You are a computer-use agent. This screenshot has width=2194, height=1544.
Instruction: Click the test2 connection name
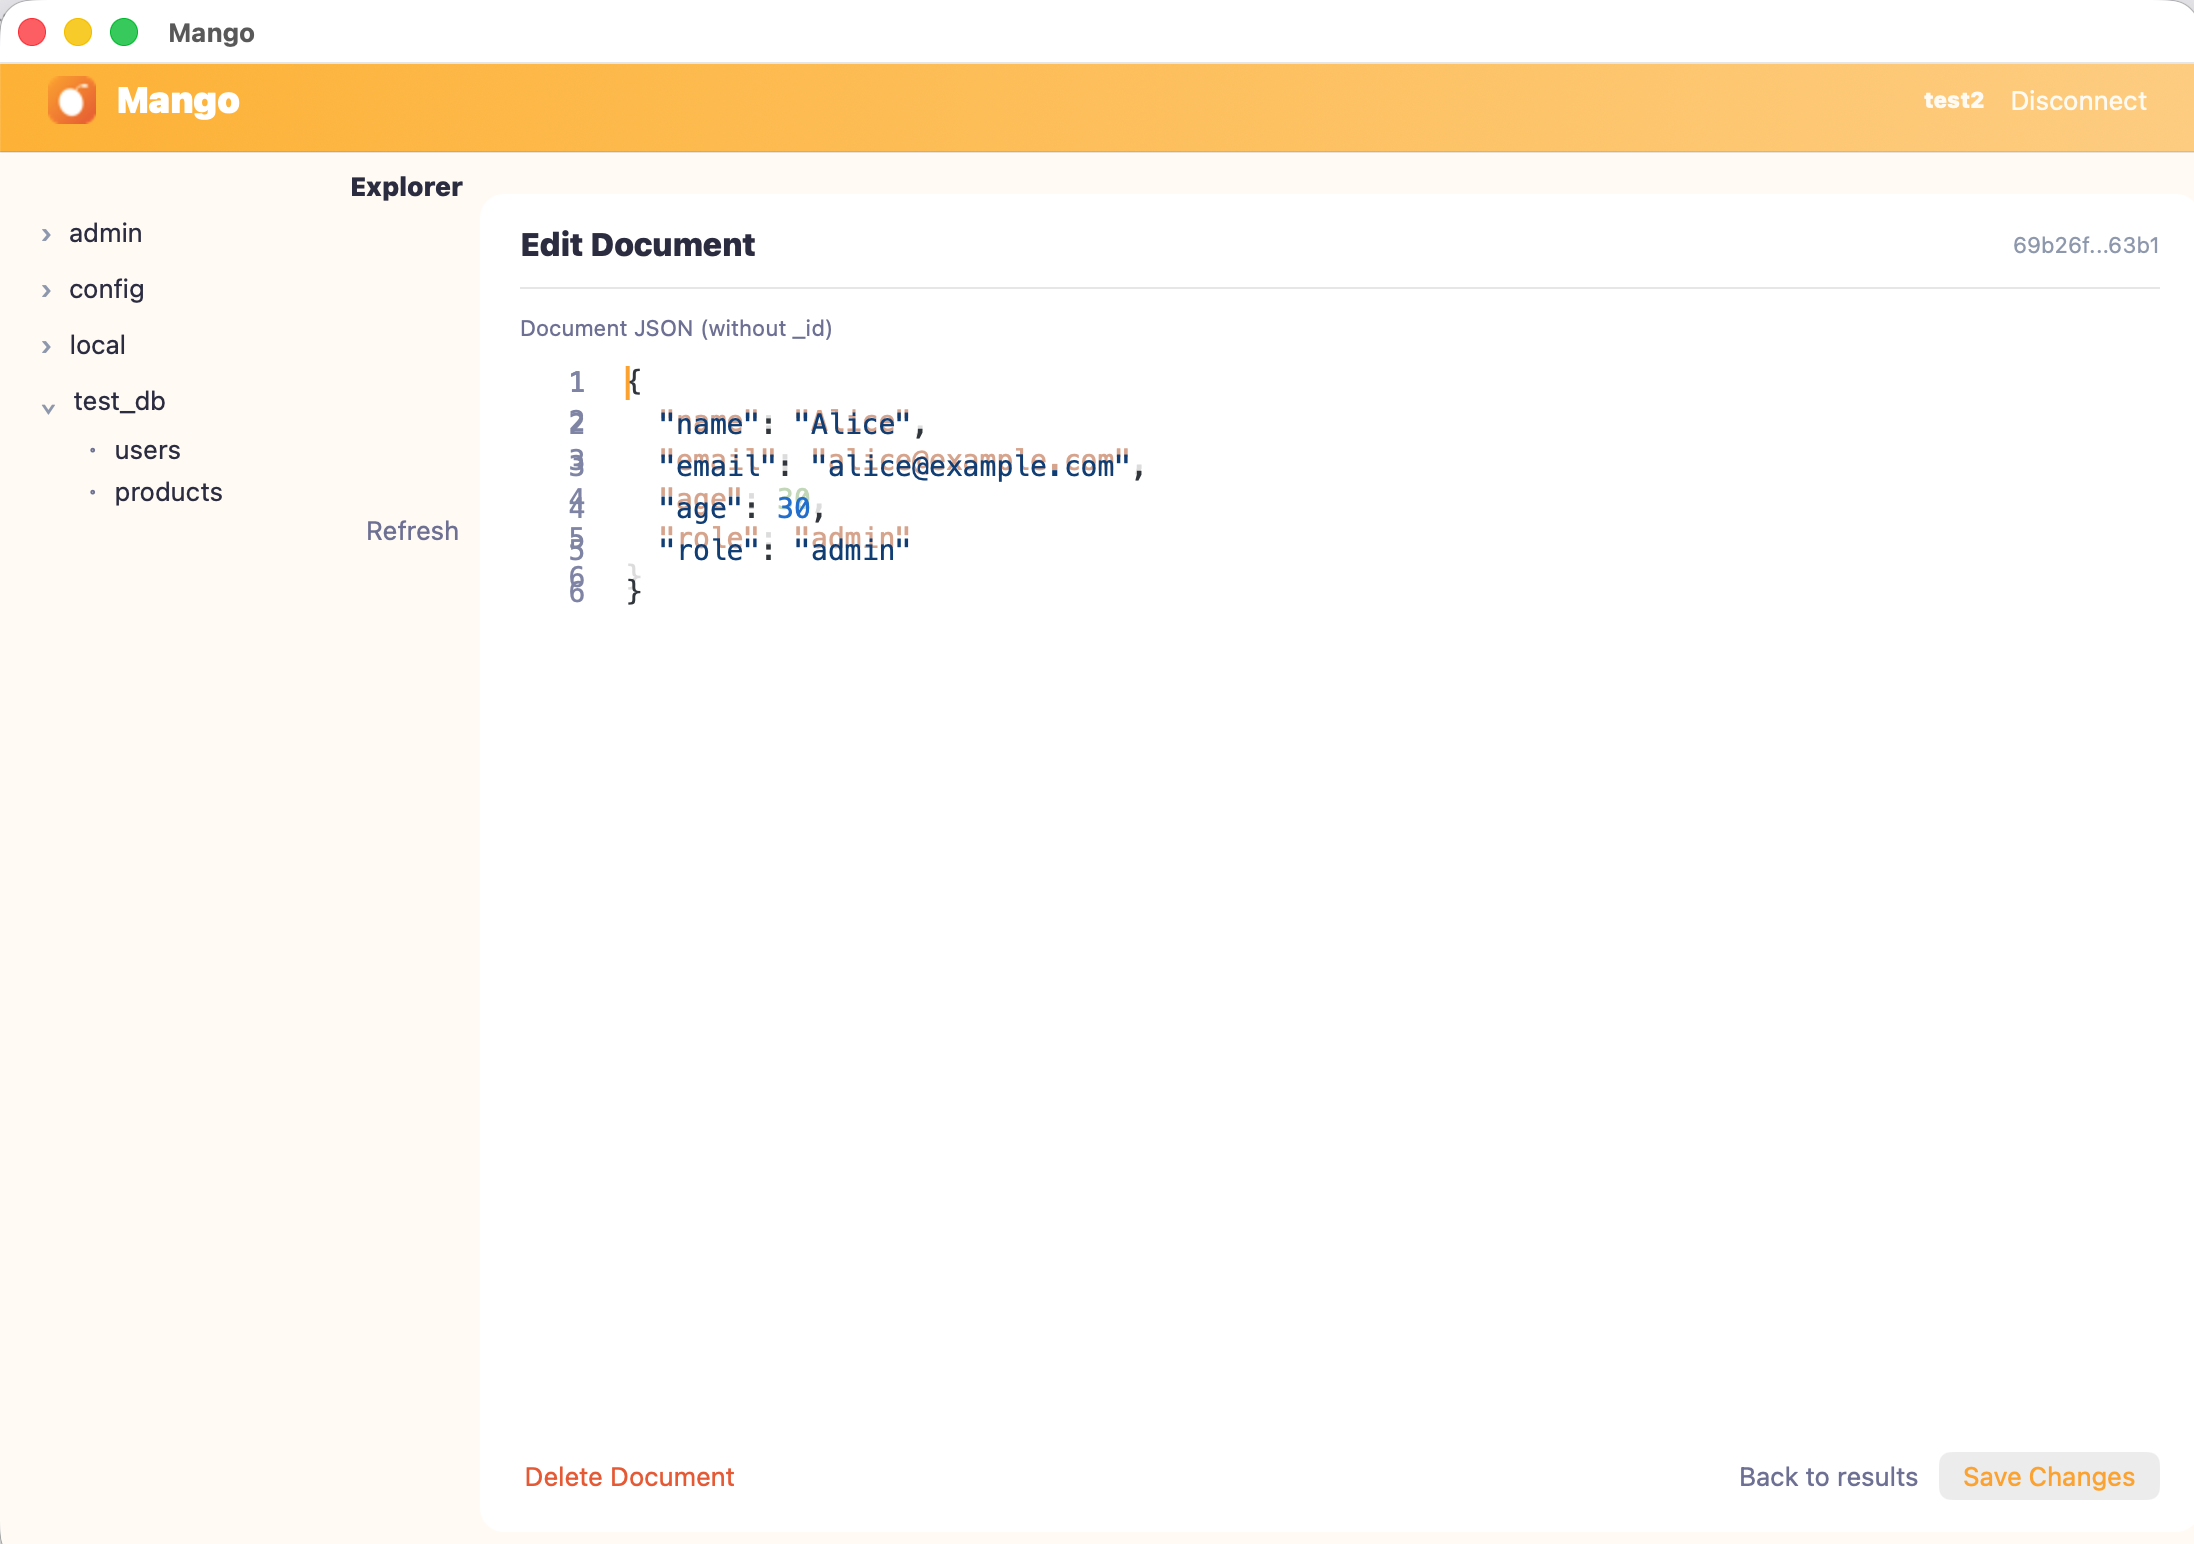pyautogui.click(x=1953, y=100)
